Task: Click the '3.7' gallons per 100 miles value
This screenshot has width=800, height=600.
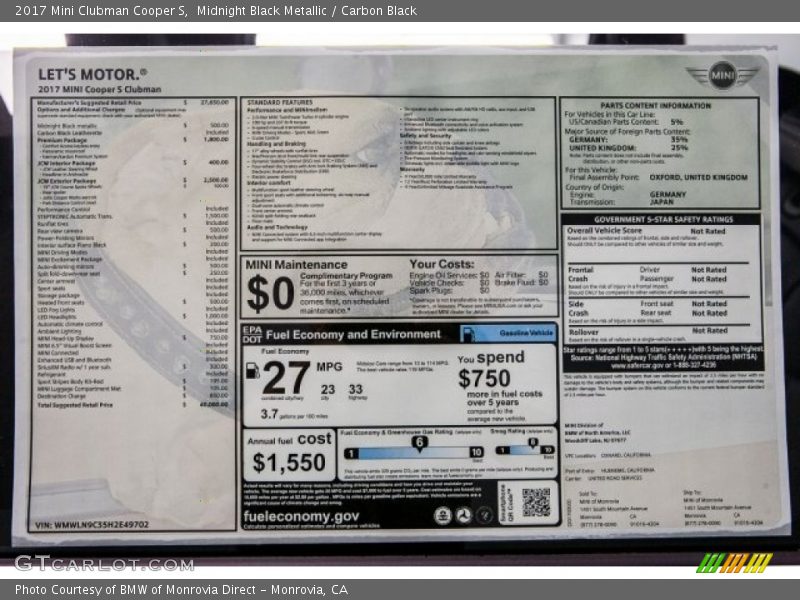Action: (269, 414)
